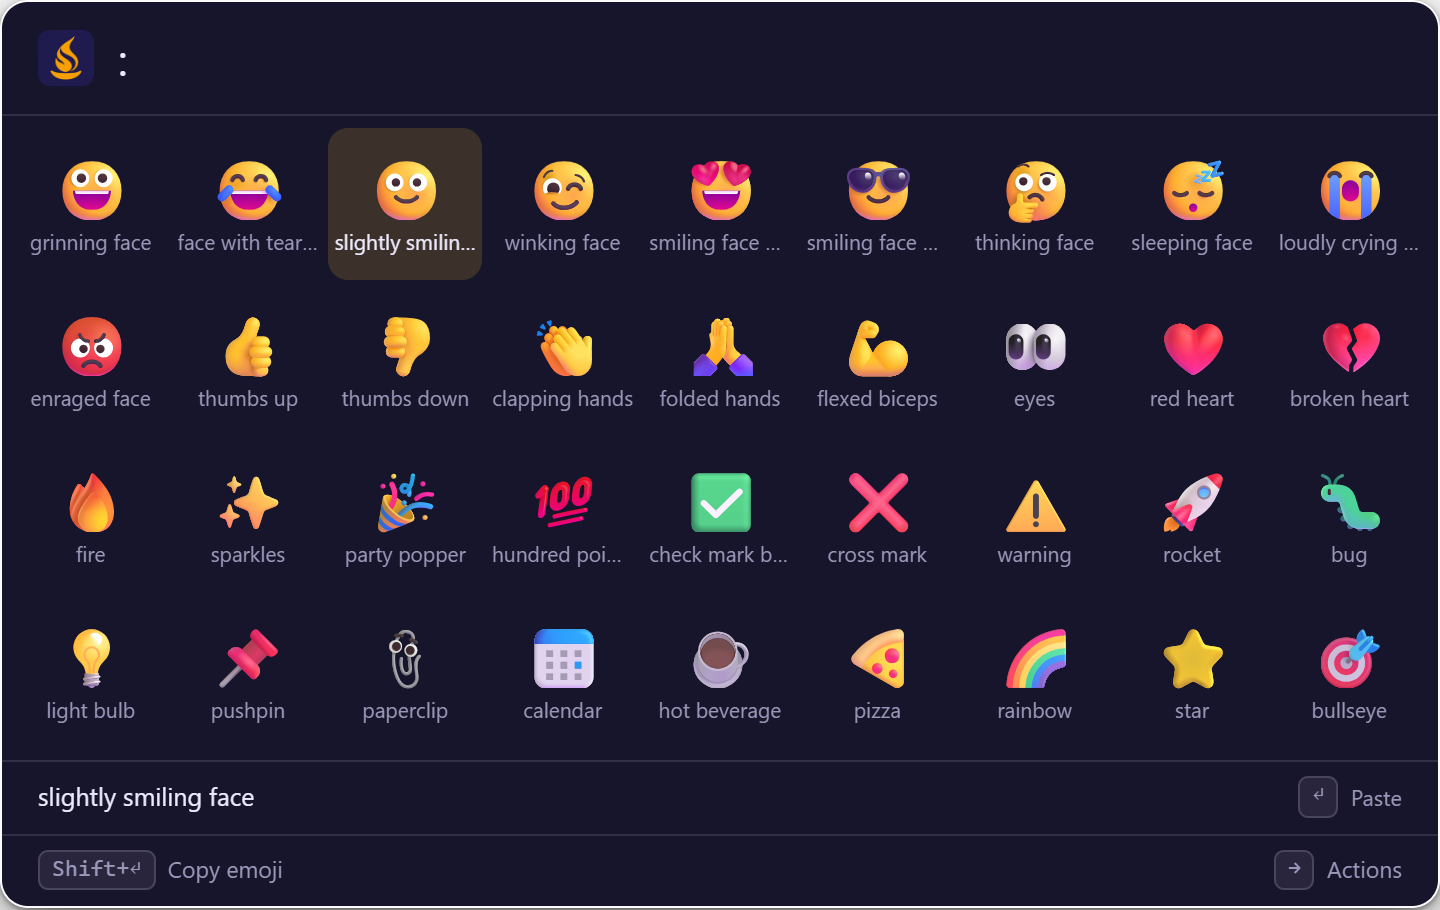
Task: Pick the green check mark button emoji
Action: (720, 516)
